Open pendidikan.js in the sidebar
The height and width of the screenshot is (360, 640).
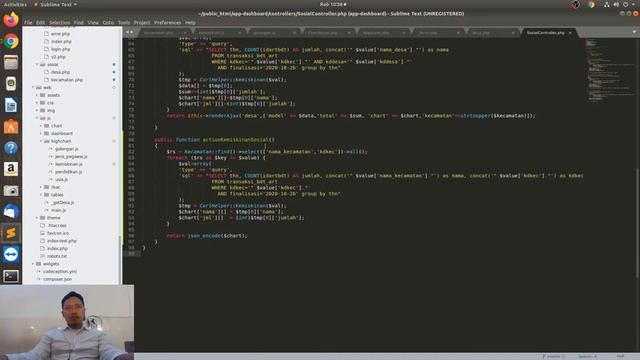[x=69, y=172]
